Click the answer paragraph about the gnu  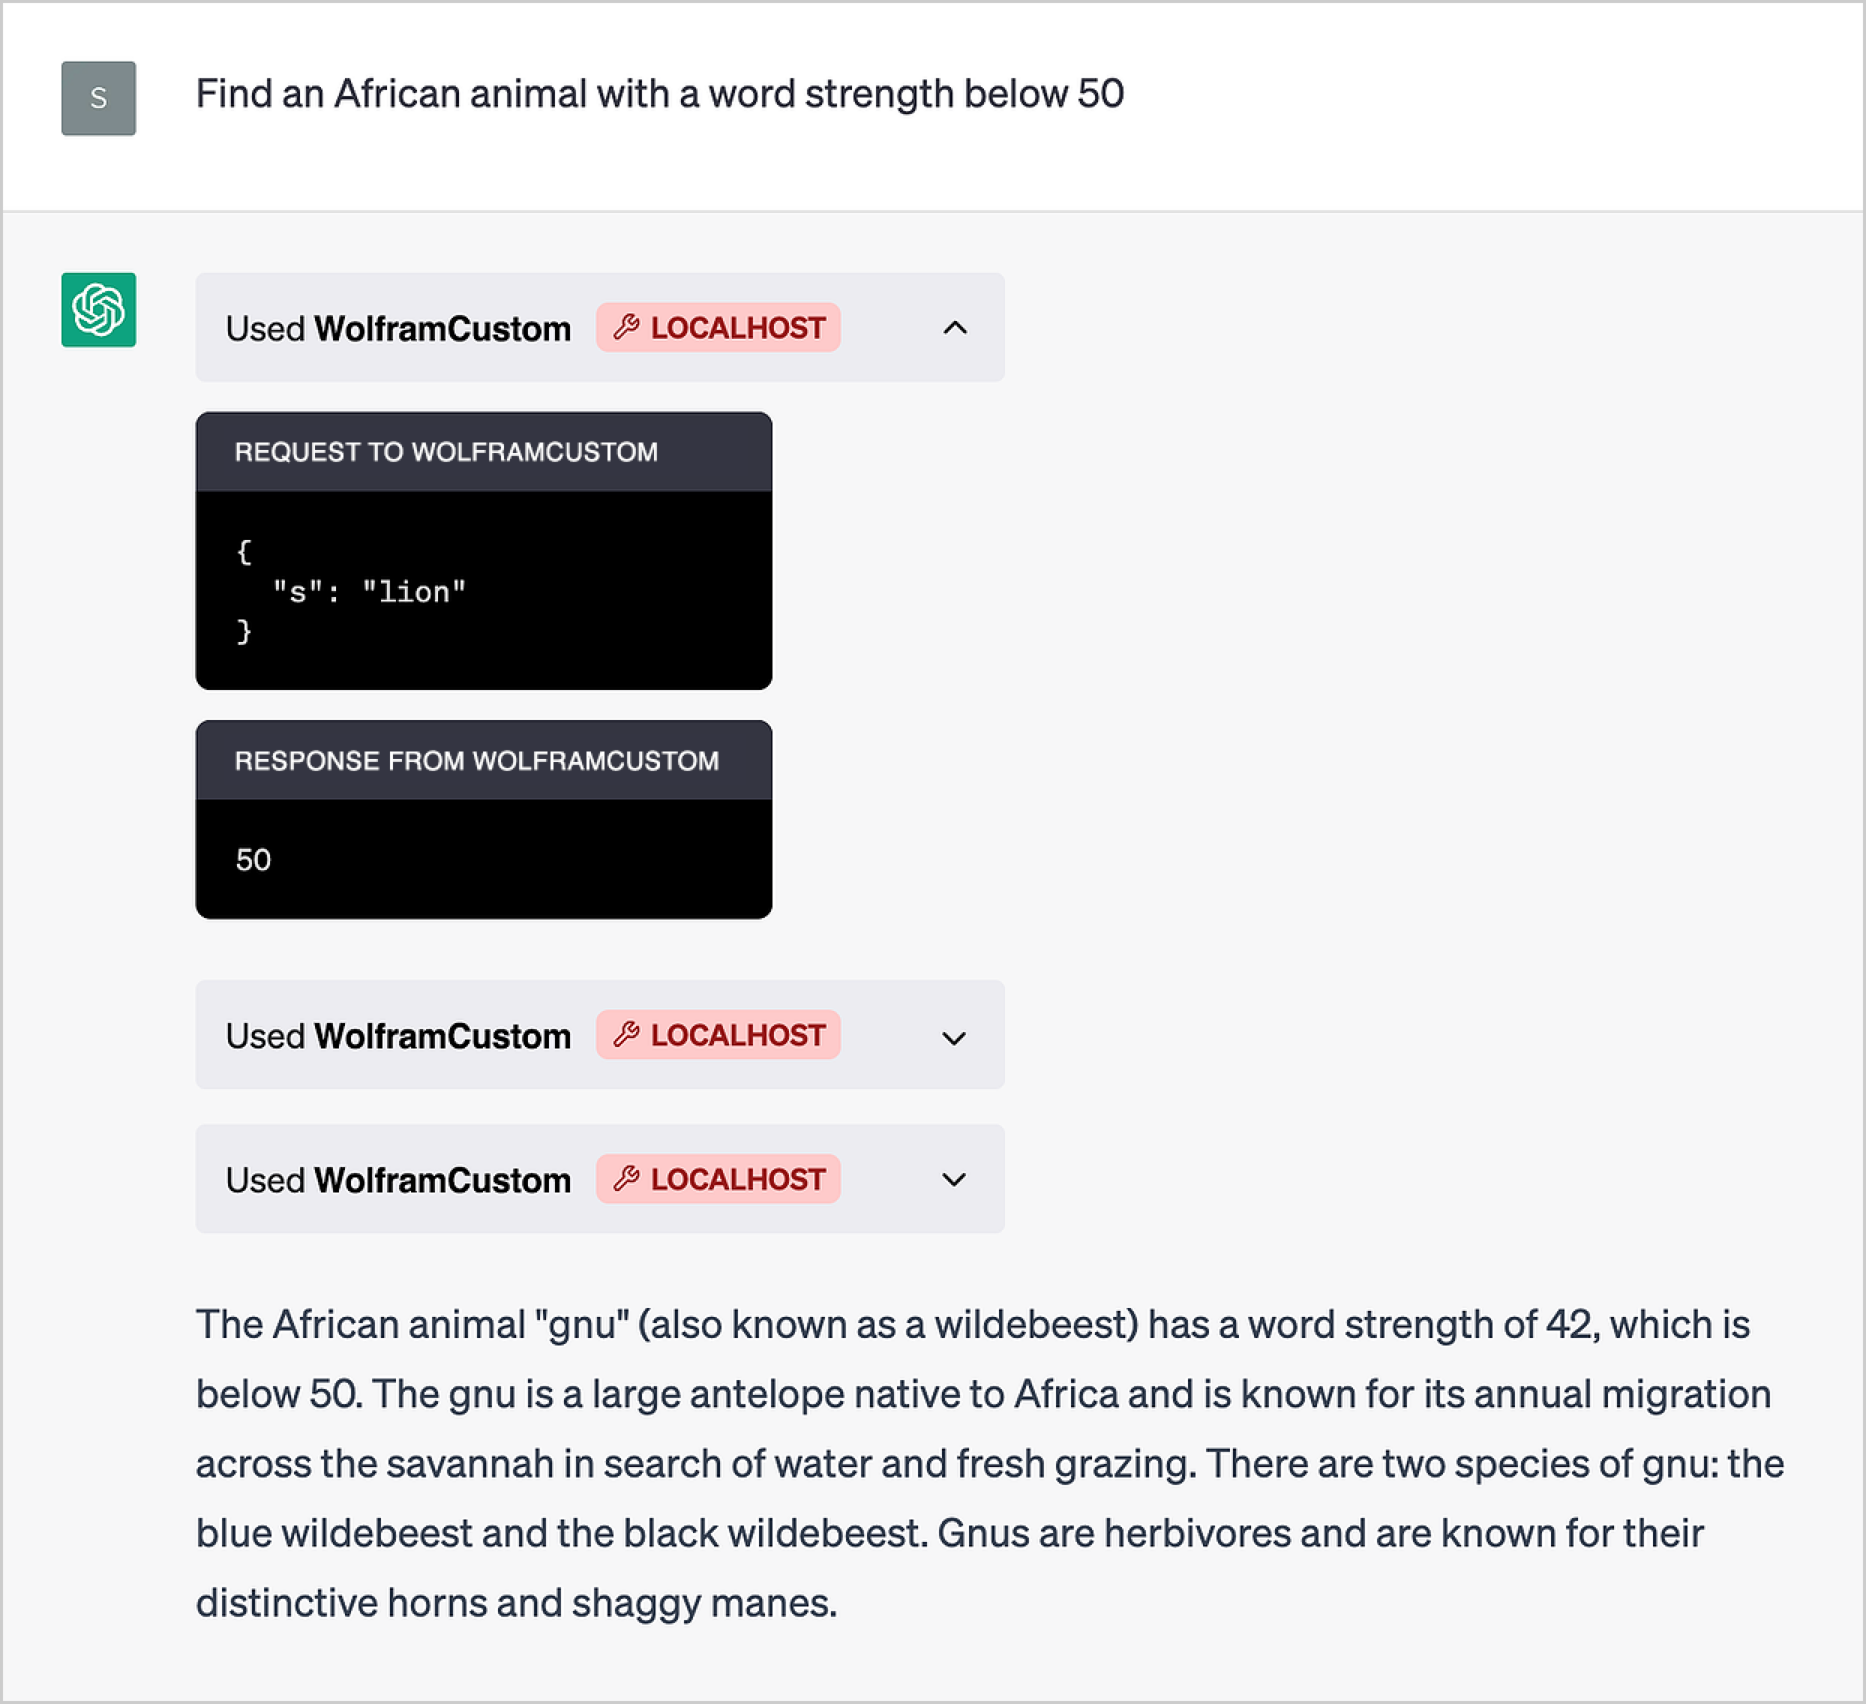point(990,1463)
